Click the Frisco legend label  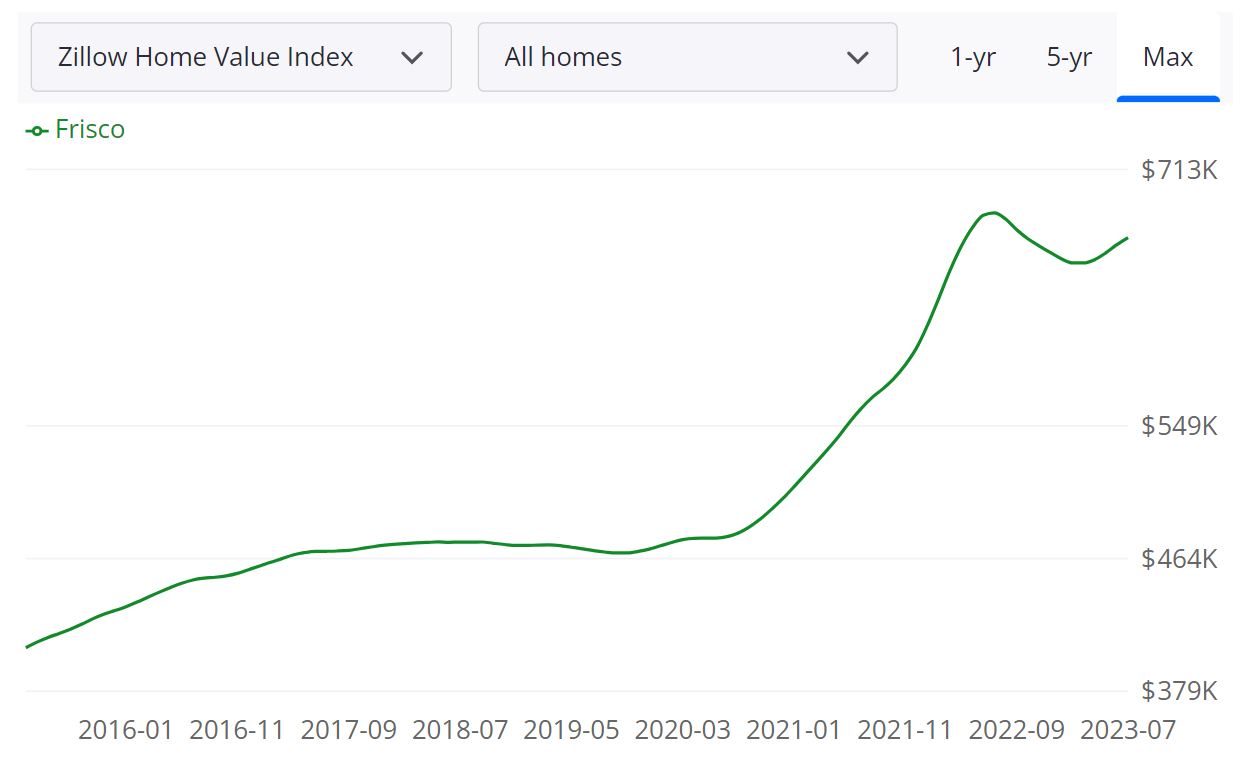click(90, 129)
